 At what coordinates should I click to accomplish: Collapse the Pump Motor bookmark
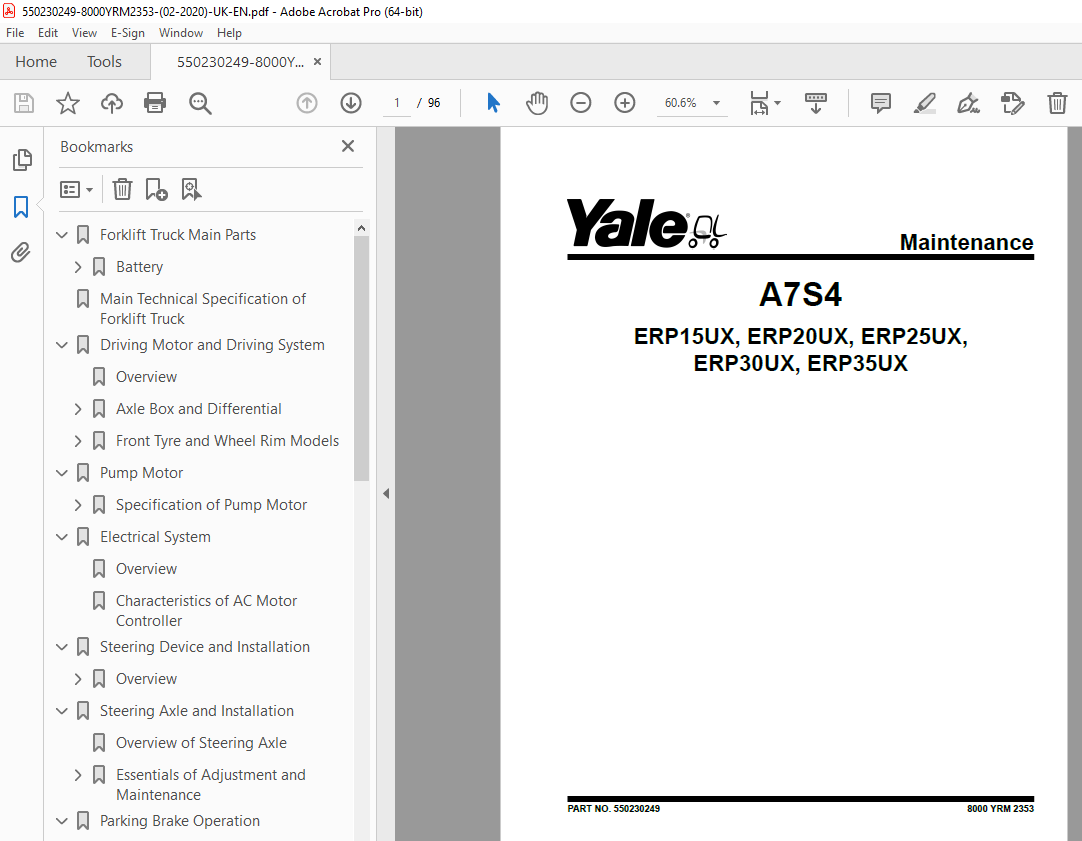[x=62, y=473]
